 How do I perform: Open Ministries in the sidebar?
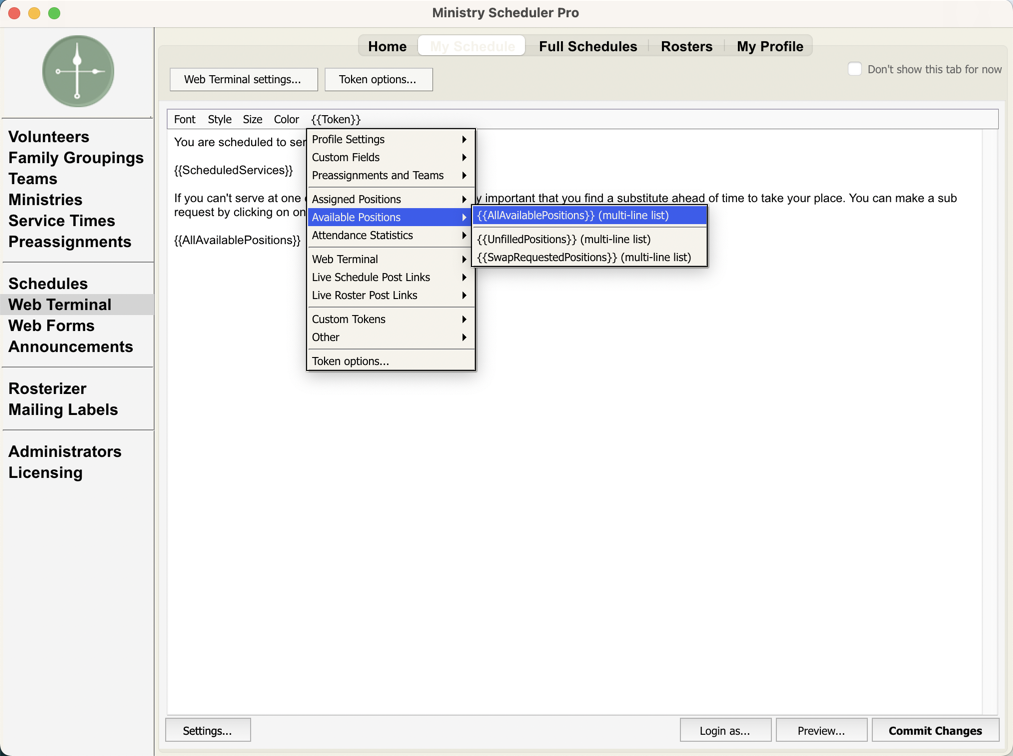point(45,200)
